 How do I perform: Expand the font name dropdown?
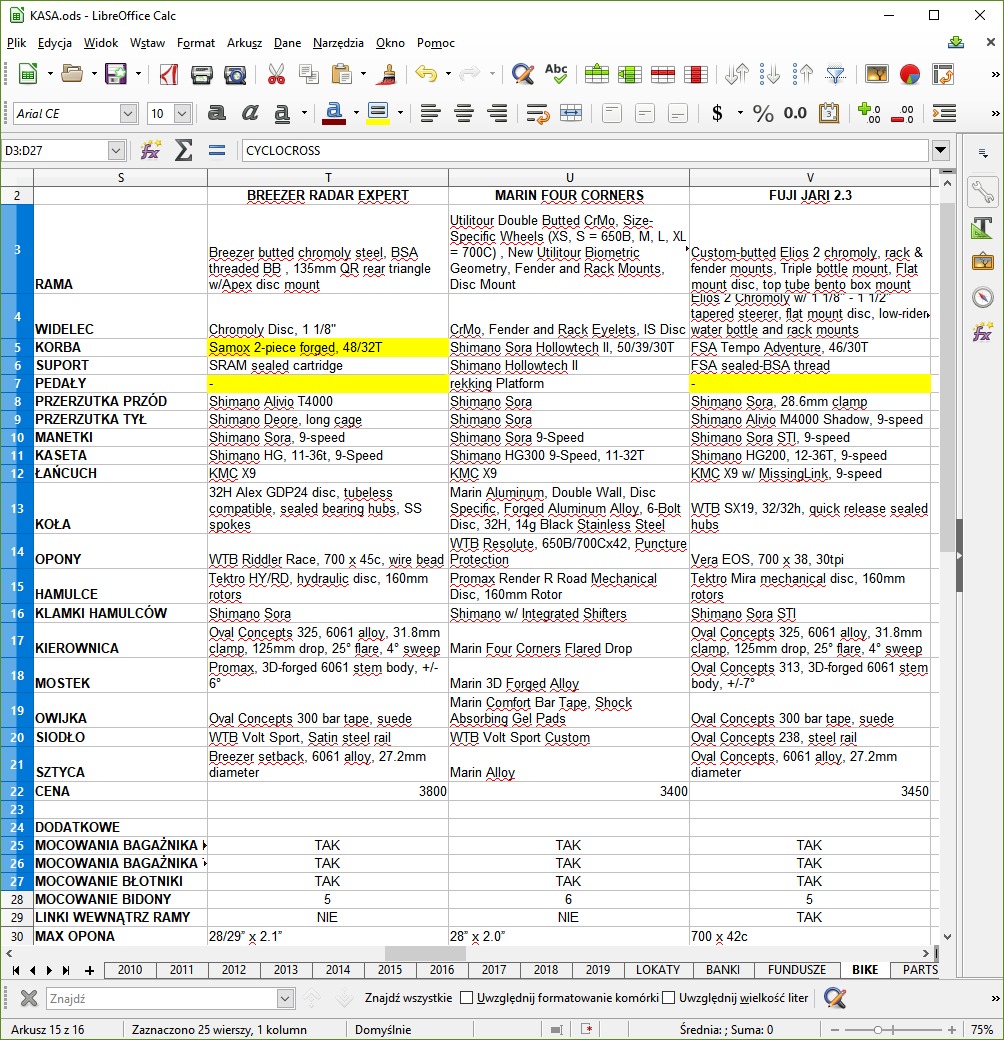tap(128, 113)
